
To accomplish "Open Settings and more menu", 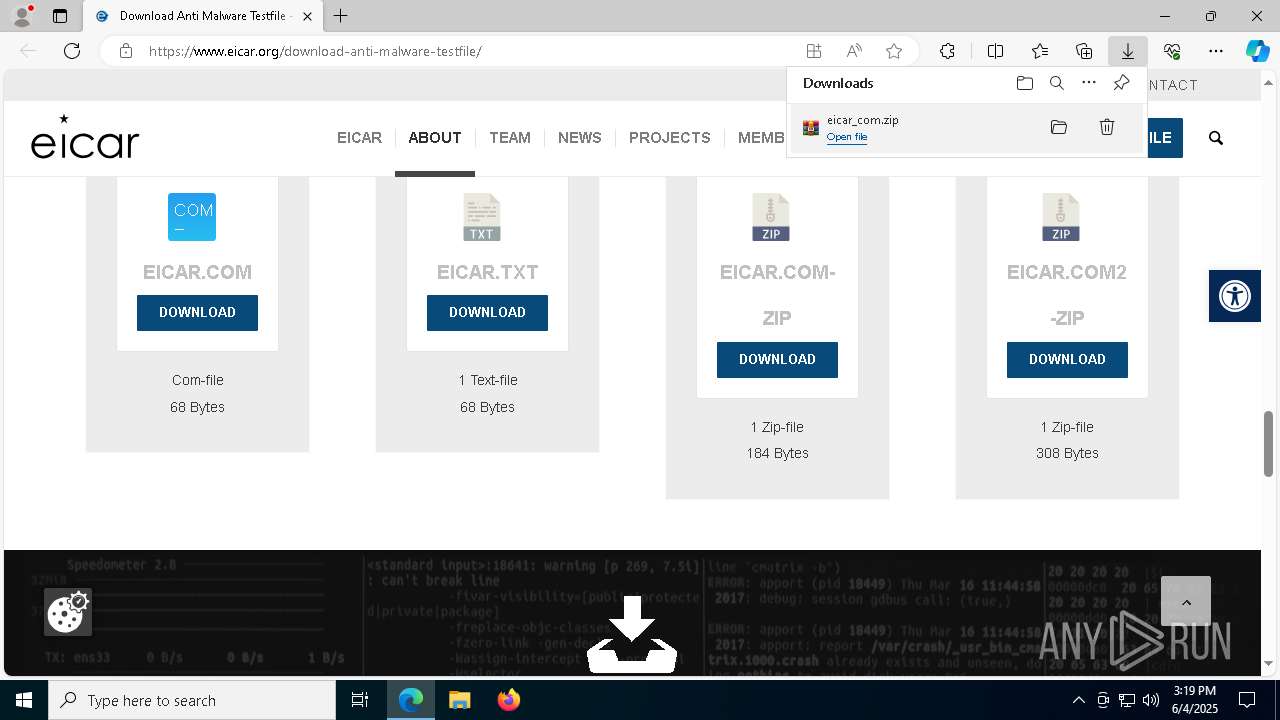I will coord(1216,51).
